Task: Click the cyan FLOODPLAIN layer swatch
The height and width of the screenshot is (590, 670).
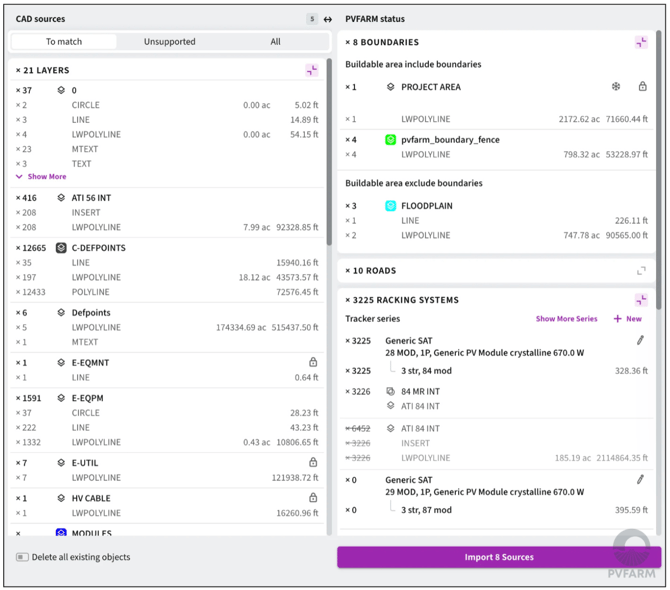Action: (x=391, y=206)
